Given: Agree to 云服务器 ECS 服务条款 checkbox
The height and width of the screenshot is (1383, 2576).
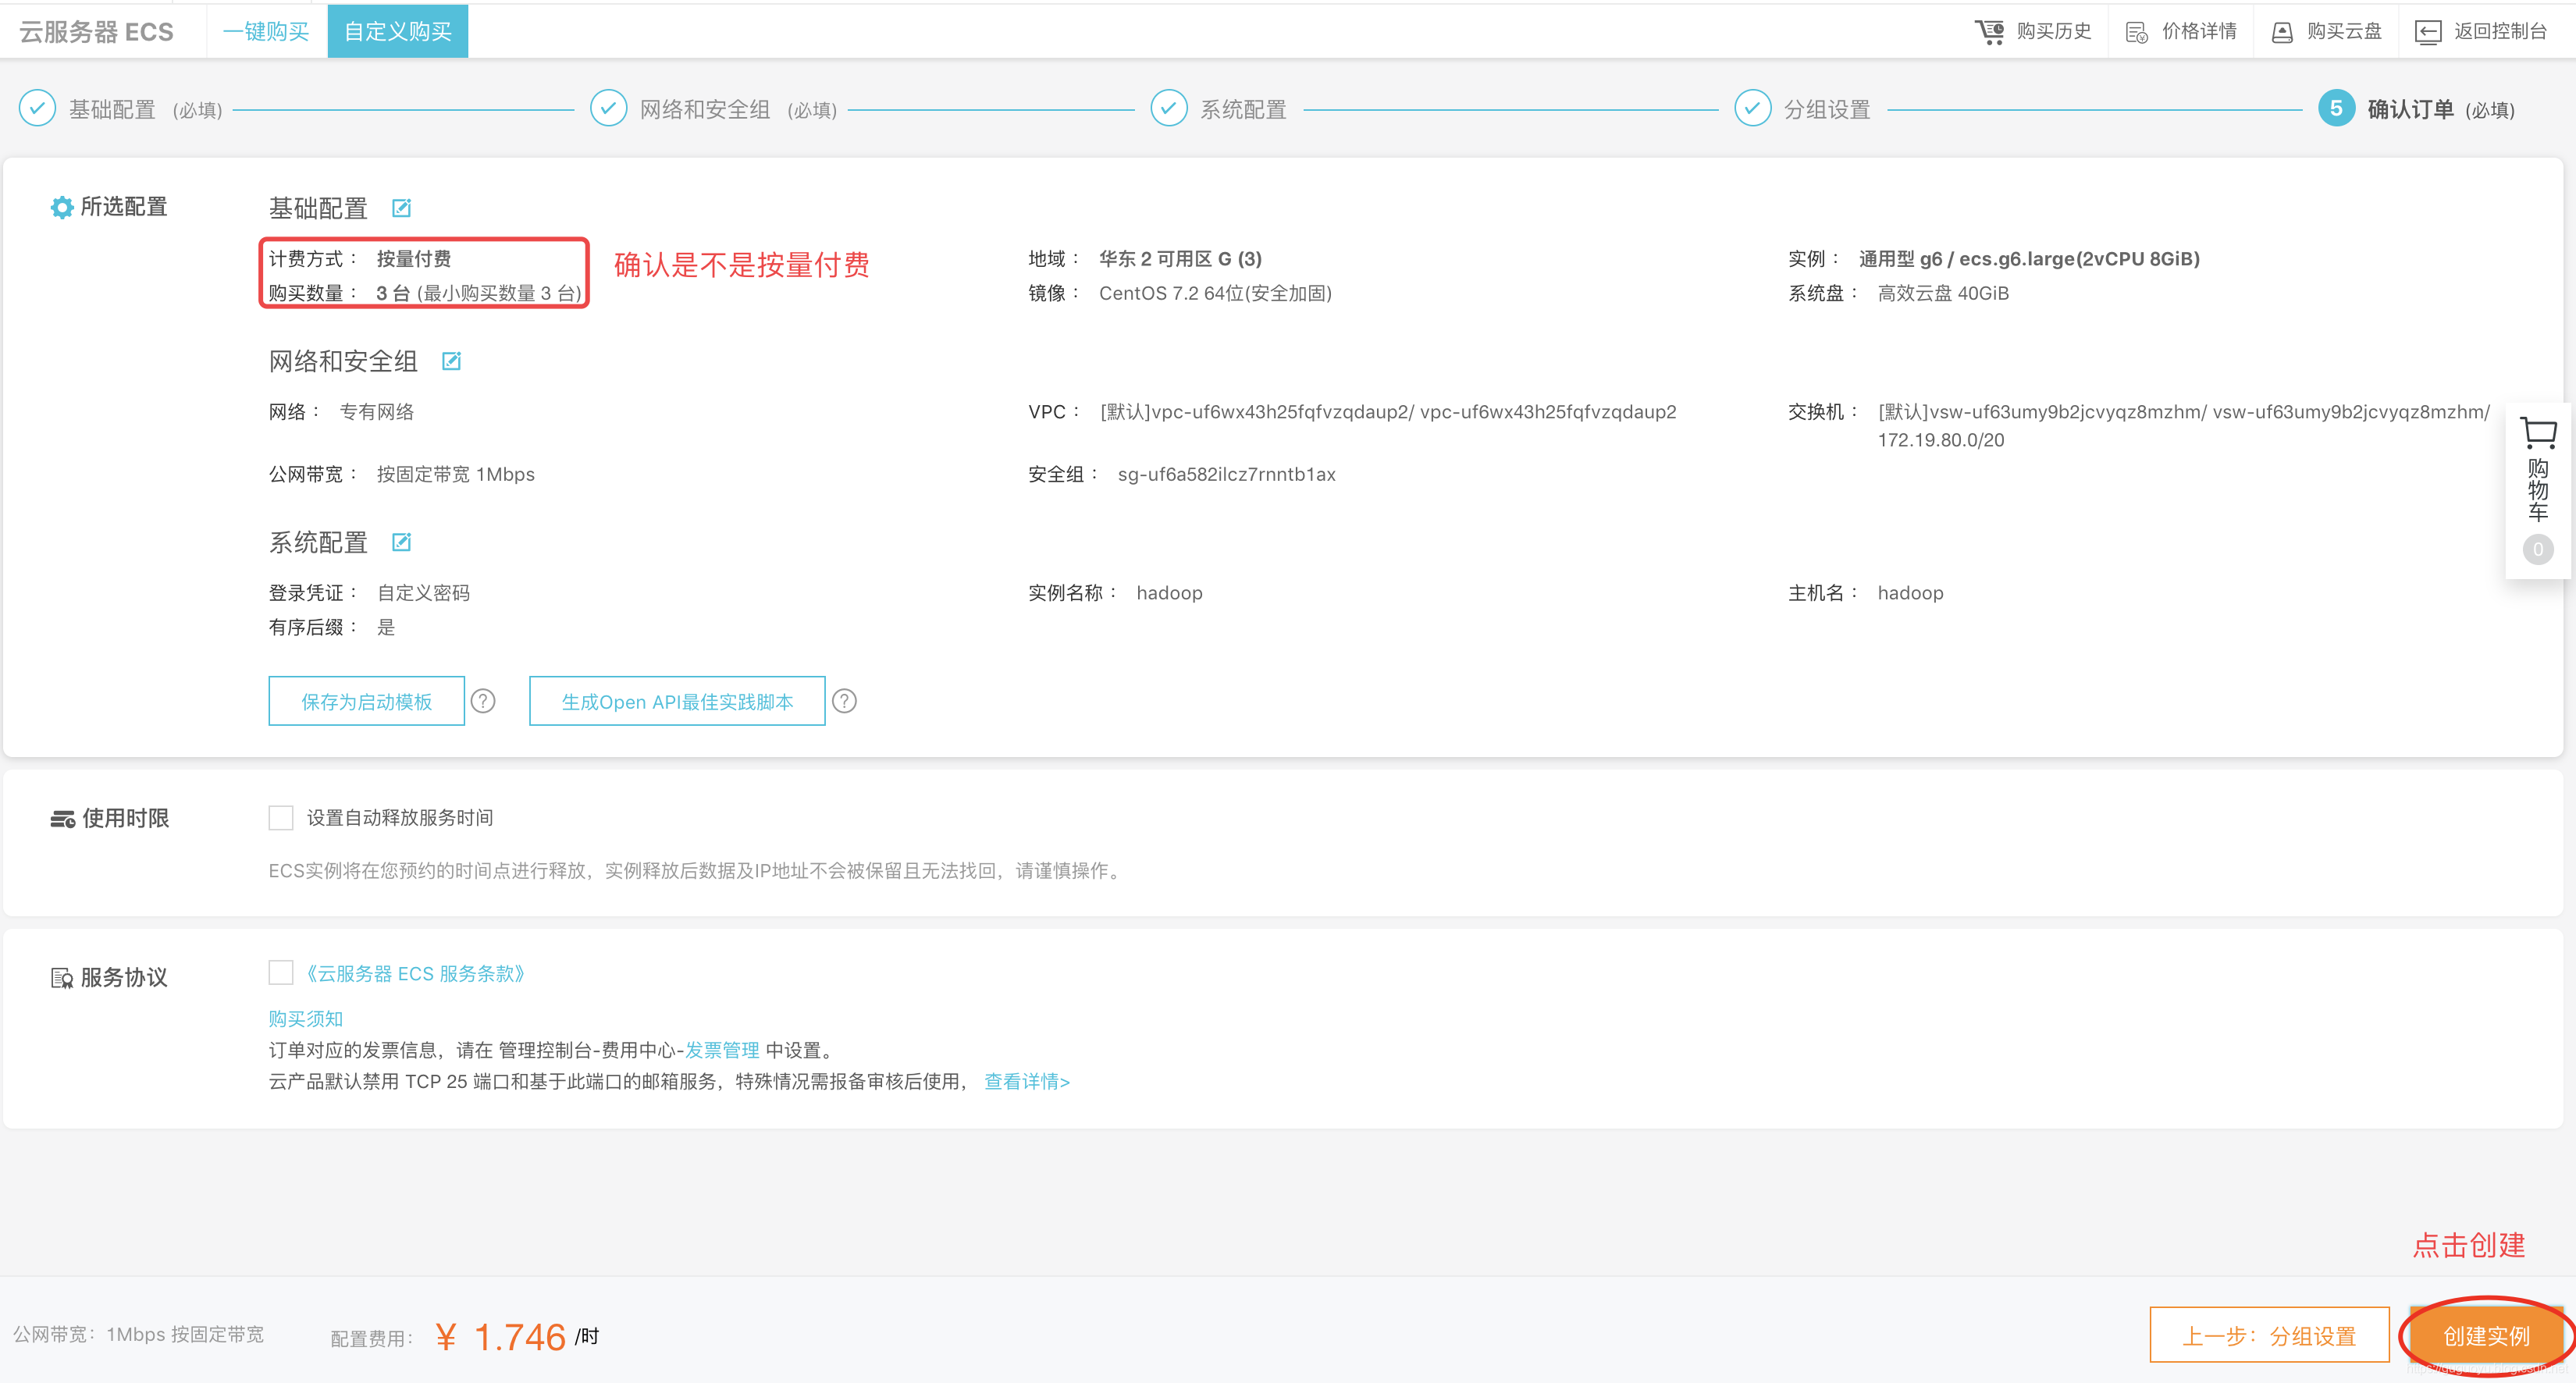Looking at the screenshot, I should tap(281, 972).
